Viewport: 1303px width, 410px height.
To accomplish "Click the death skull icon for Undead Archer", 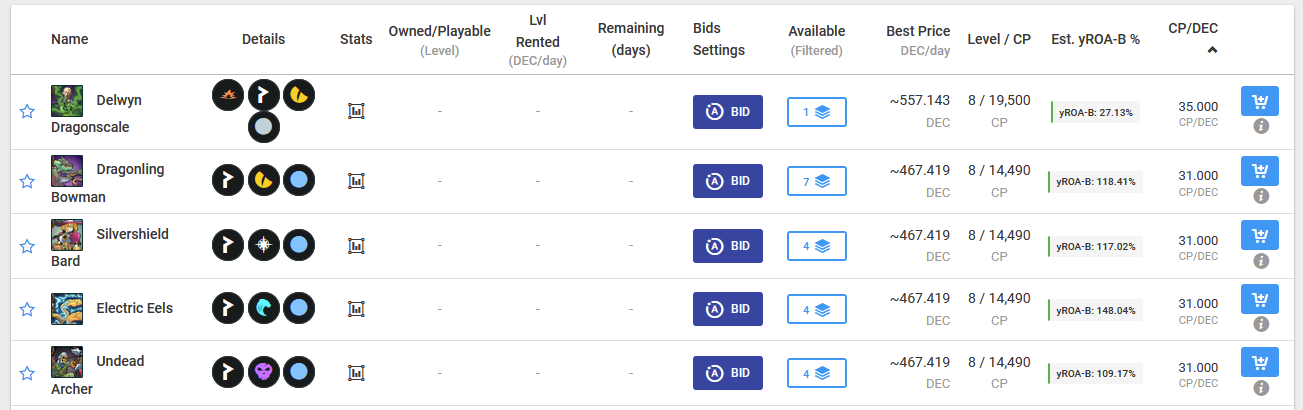I will point(264,372).
